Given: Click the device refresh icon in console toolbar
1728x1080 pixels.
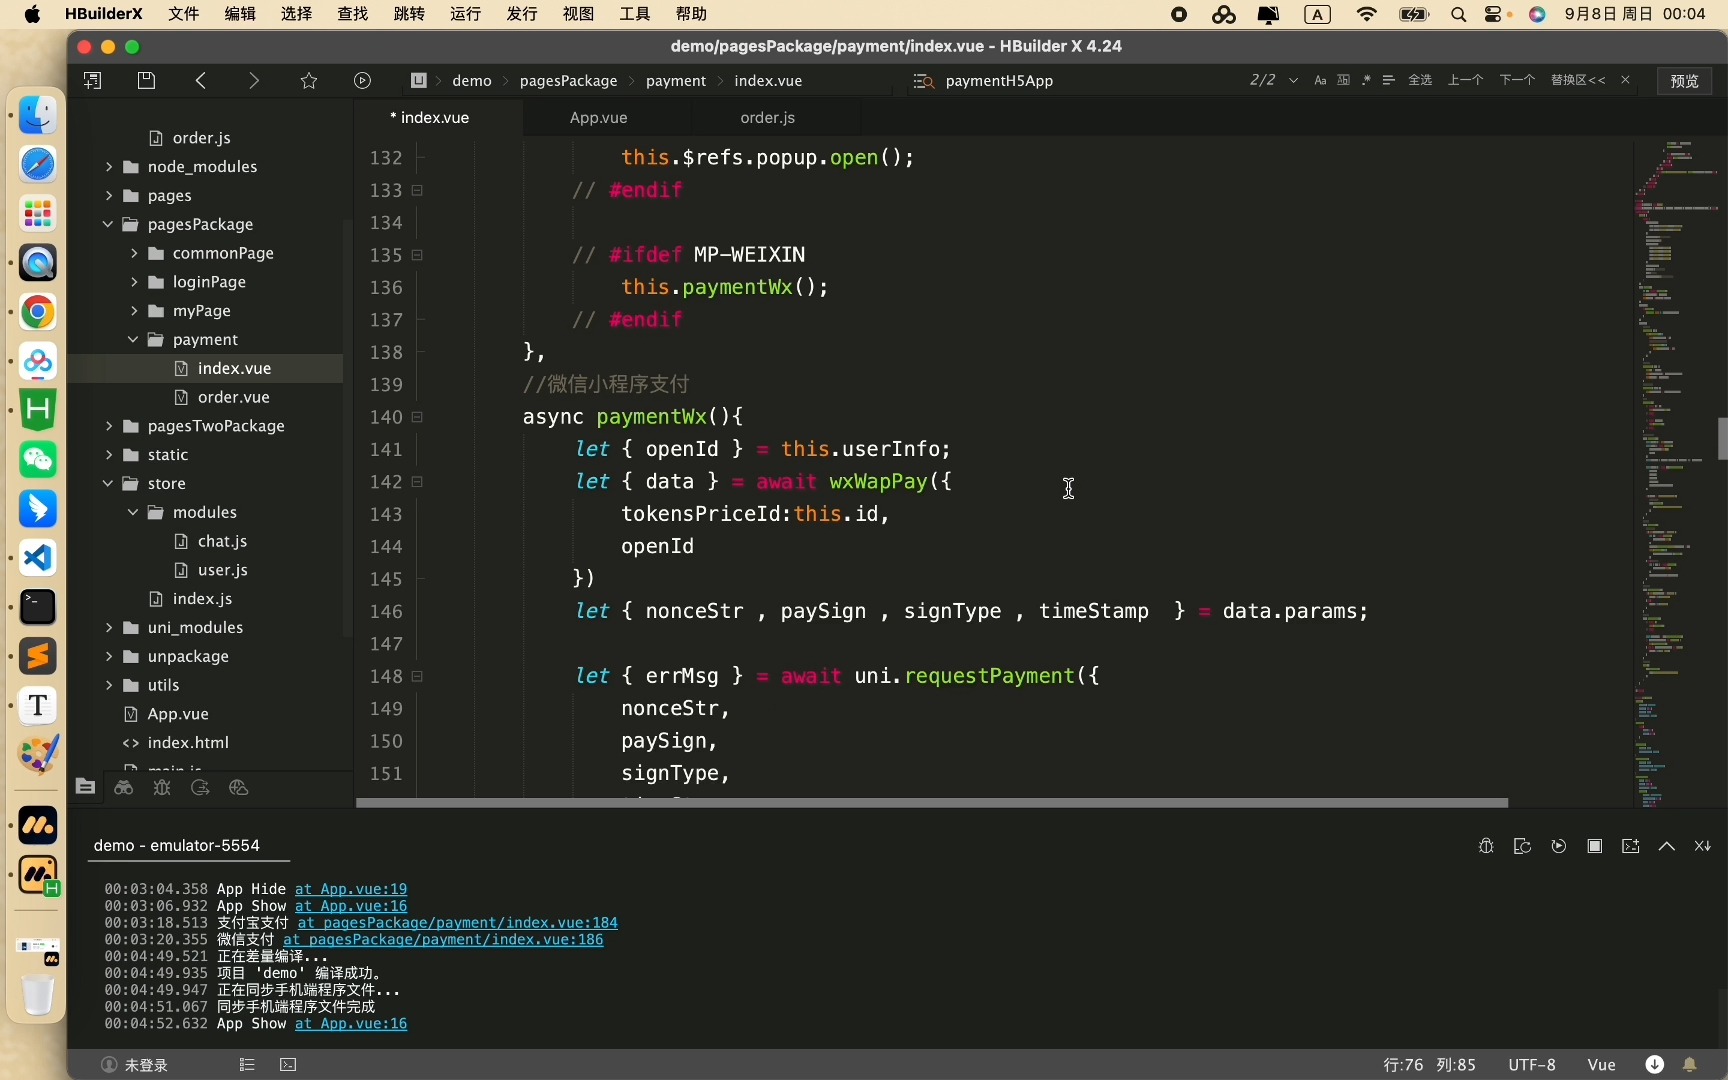Looking at the screenshot, I should pos(1522,846).
